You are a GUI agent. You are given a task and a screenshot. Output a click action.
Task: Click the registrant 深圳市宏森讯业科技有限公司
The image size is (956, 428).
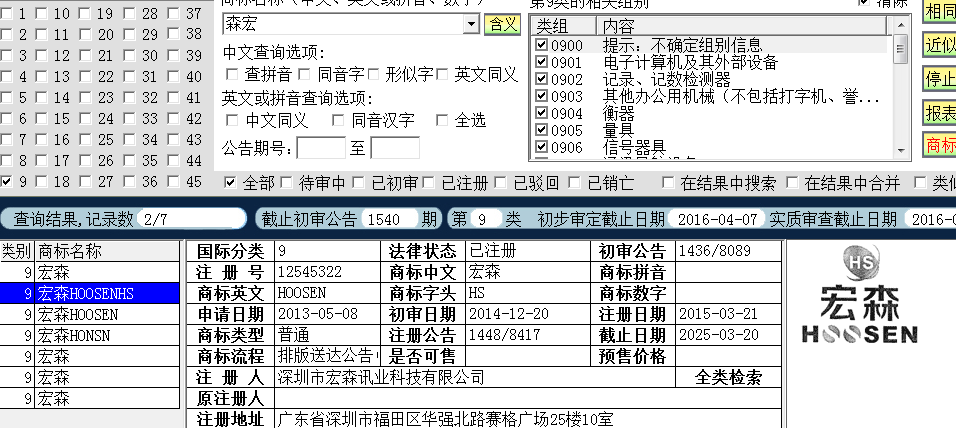[x=381, y=377]
